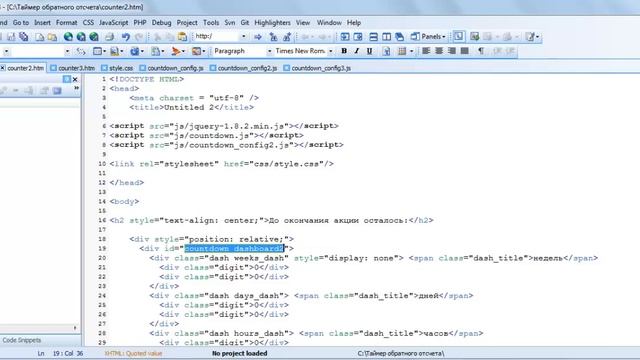Switch to countdown_config2.js tab
This screenshot has width=640, height=360.
(x=244, y=68)
